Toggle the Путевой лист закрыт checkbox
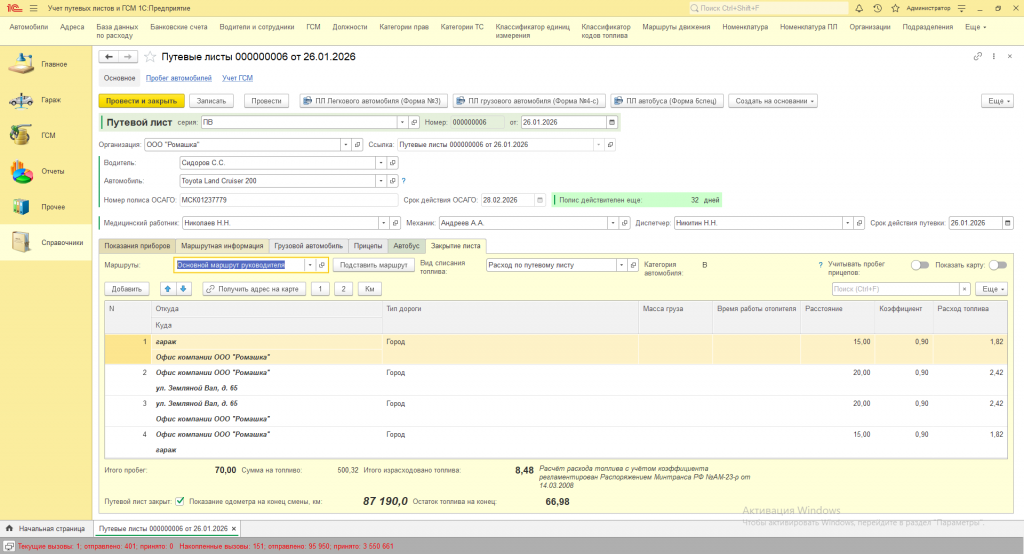Image resolution: width=1024 pixels, height=554 pixels. click(180, 501)
